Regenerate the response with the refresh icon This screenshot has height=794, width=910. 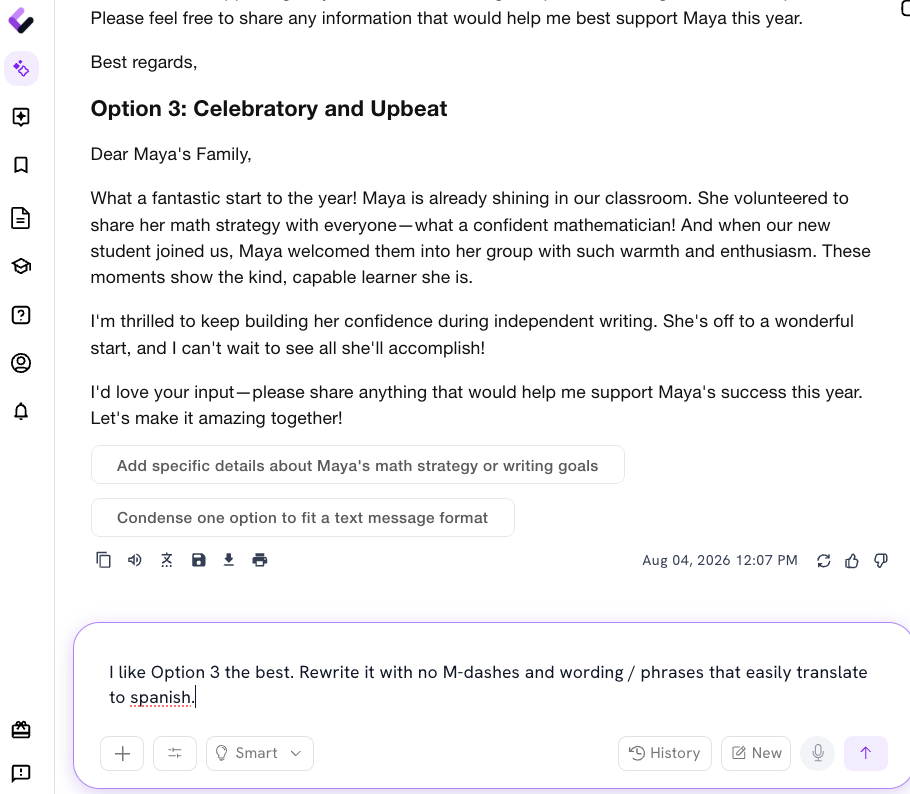point(824,561)
